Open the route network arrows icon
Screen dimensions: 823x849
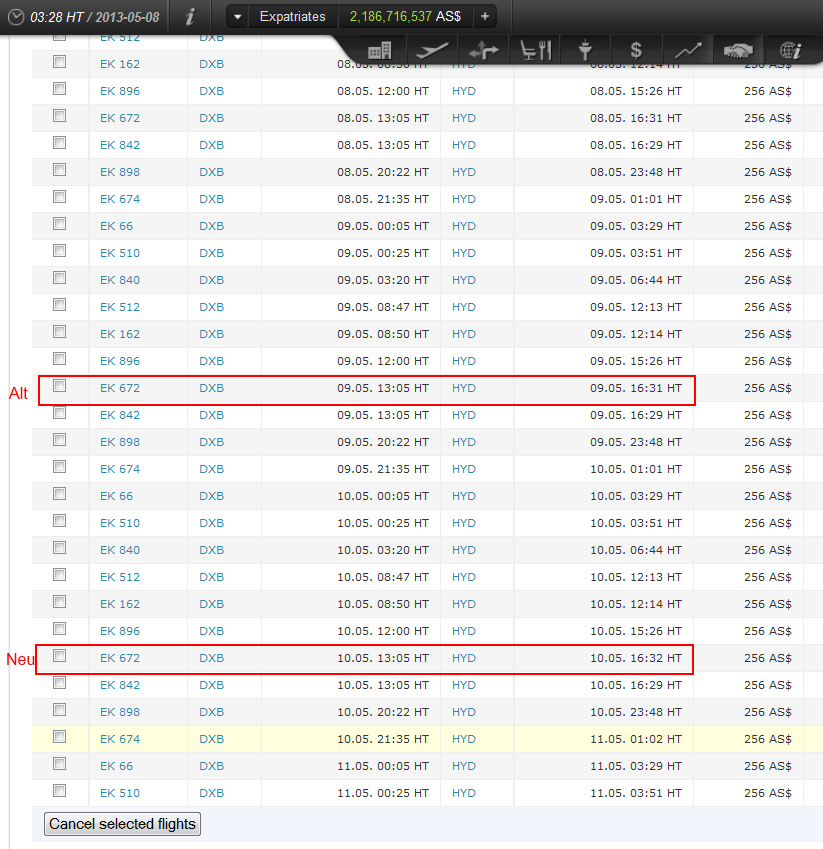pos(483,50)
